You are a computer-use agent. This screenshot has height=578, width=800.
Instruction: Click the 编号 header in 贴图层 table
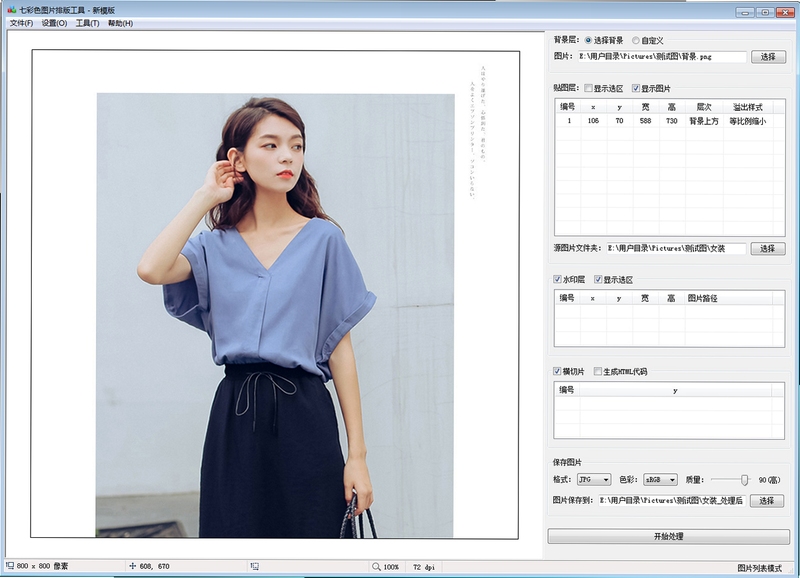[x=567, y=107]
